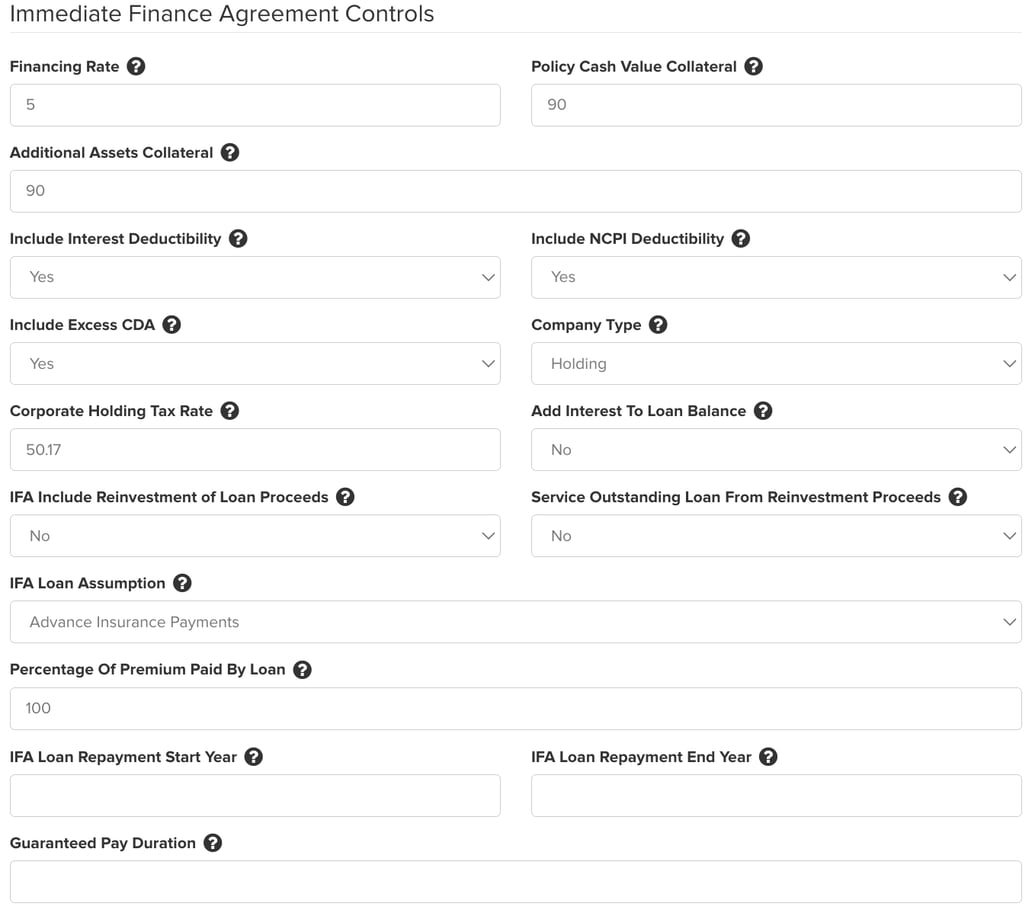Open the IFA Loan Assumption tooltip icon
The width and height of the screenshot is (1032, 913).
[183, 583]
